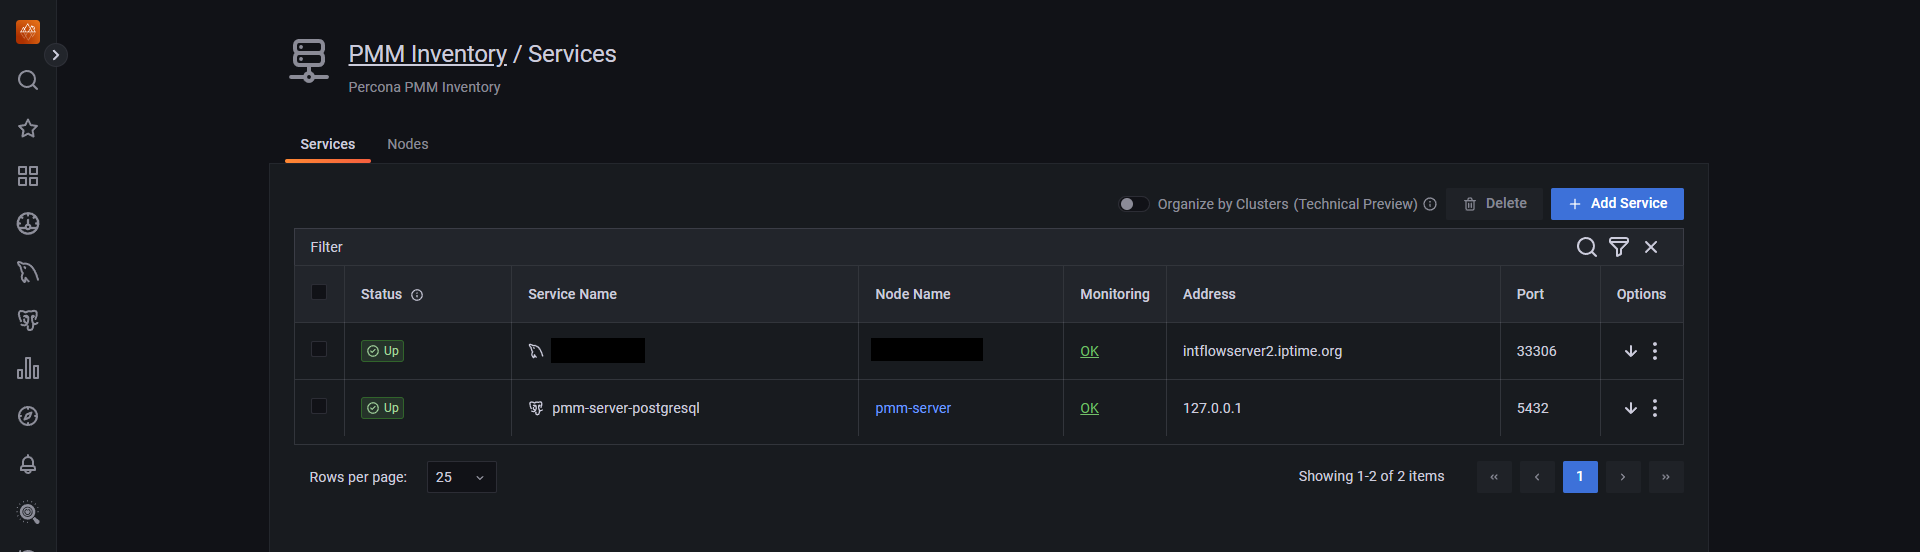Tick the select-all checkbox in table header
This screenshot has height=552, width=1920.
coord(319,292)
